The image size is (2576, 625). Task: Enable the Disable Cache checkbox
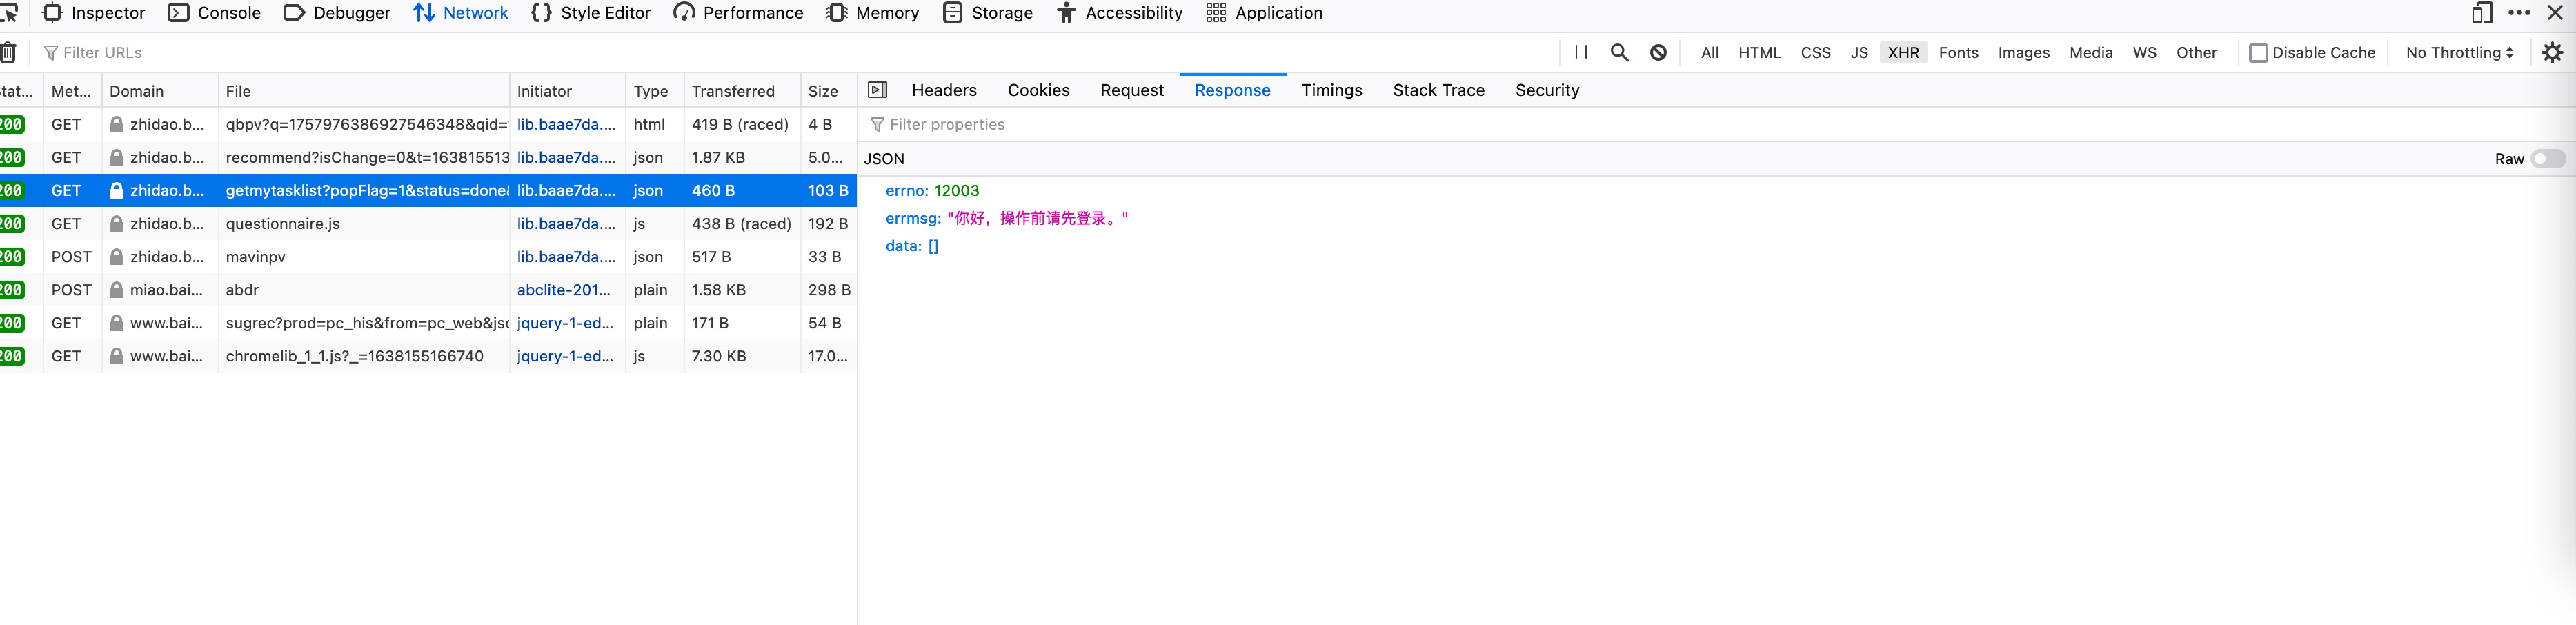click(x=2260, y=52)
